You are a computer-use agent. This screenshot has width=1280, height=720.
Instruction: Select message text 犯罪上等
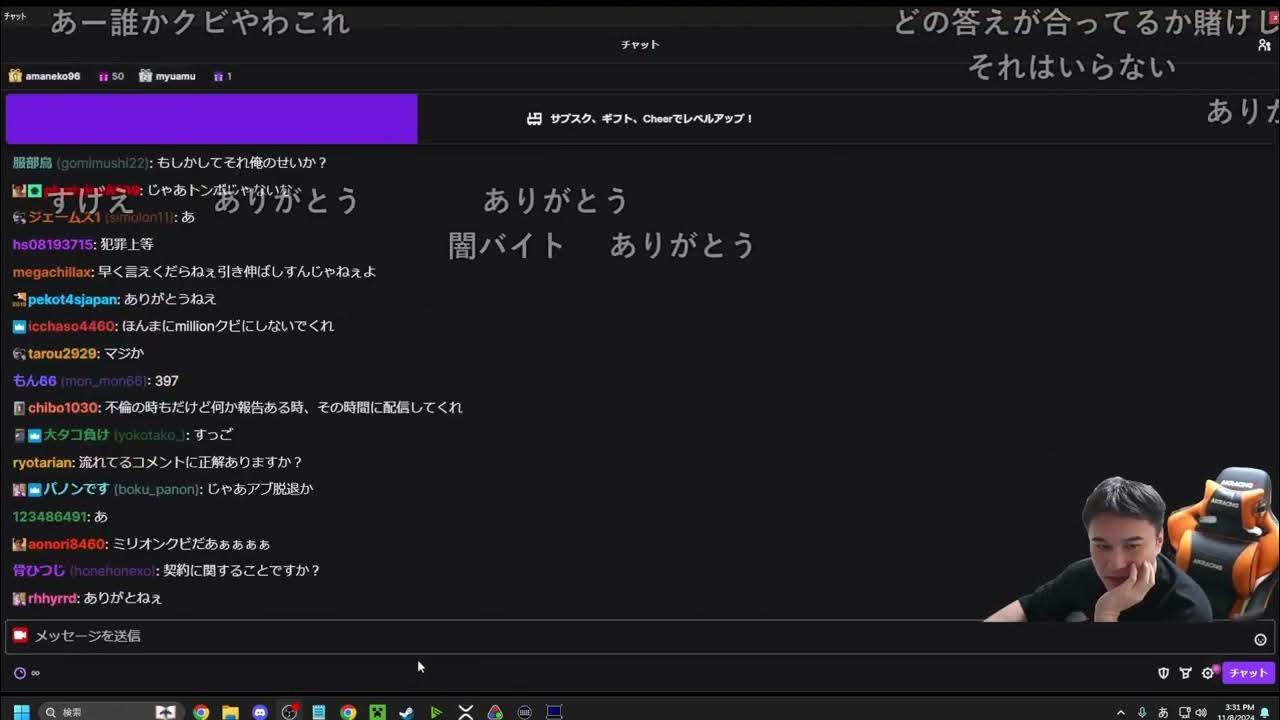126,244
